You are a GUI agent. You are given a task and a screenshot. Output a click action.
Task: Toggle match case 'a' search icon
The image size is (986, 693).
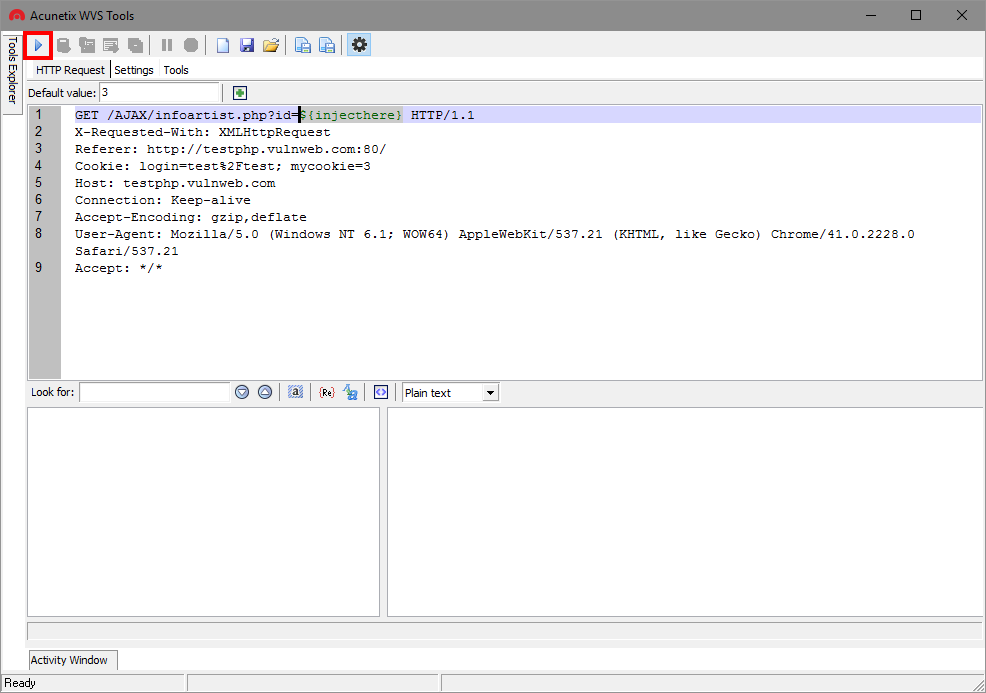click(296, 392)
